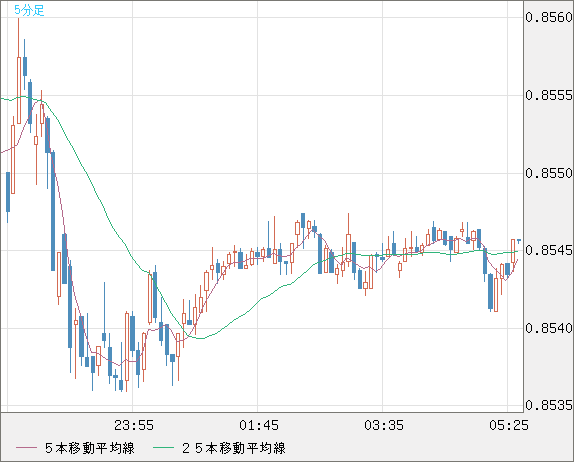
Task: Click the 5本移動平均線 legend text
Action: pyautogui.click(x=90, y=448)
